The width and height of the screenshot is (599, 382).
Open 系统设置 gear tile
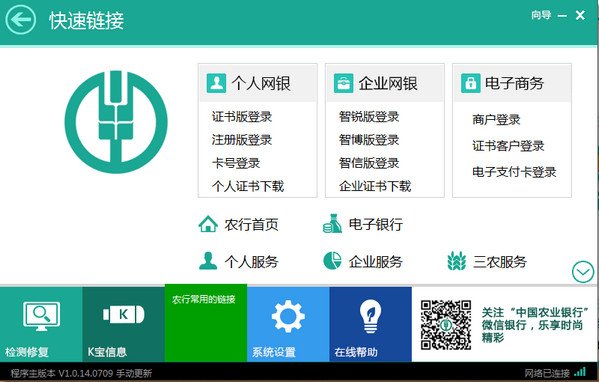point(288,324)
